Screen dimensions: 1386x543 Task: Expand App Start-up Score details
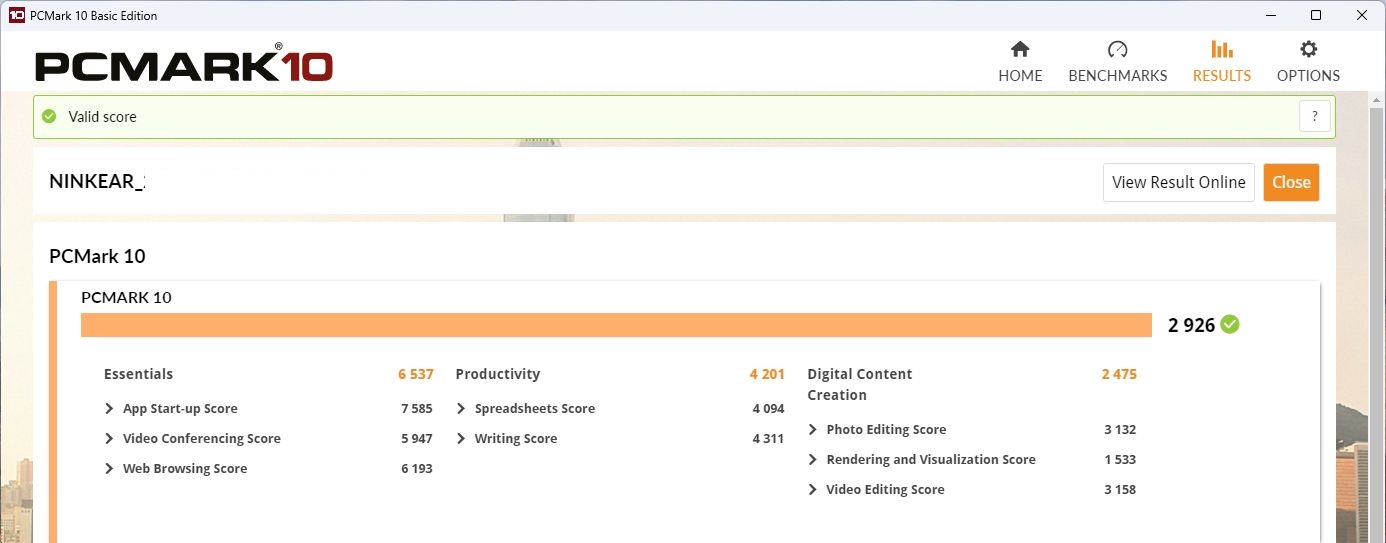(109, 409)
